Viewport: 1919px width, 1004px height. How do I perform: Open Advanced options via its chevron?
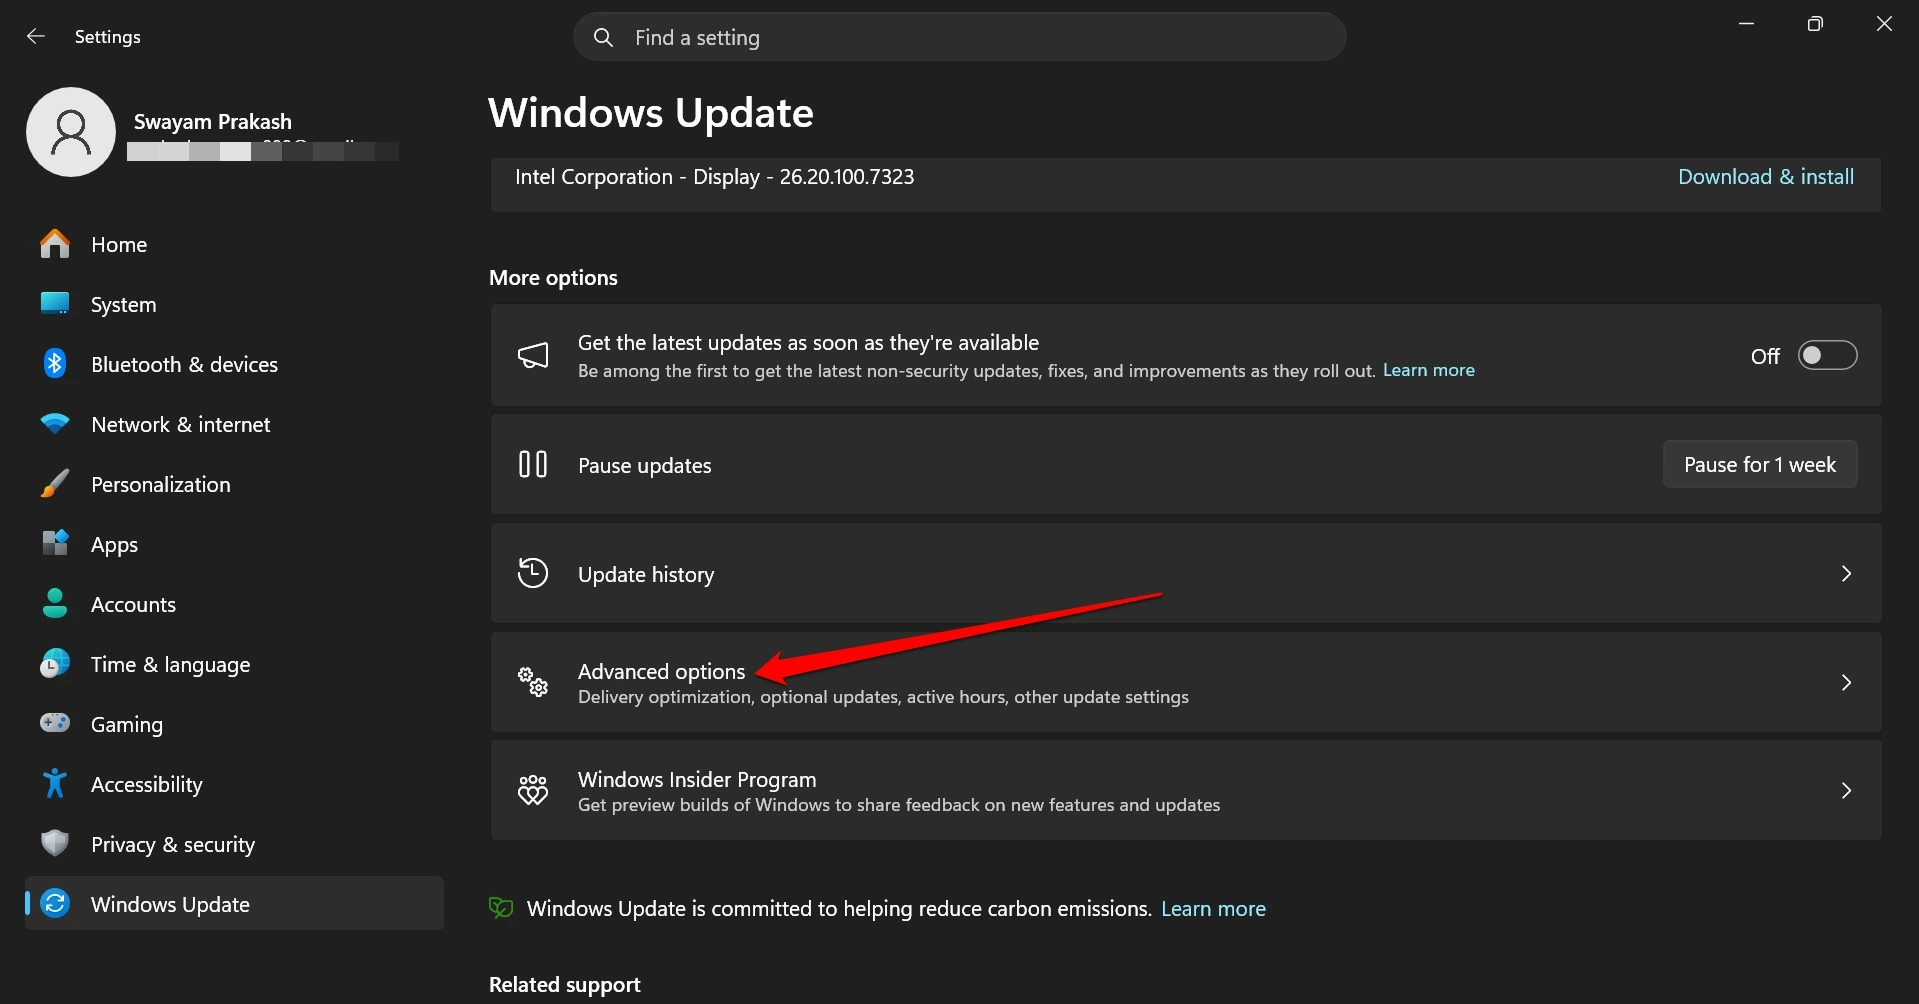pyautogui.click(x=1845, y=682)
